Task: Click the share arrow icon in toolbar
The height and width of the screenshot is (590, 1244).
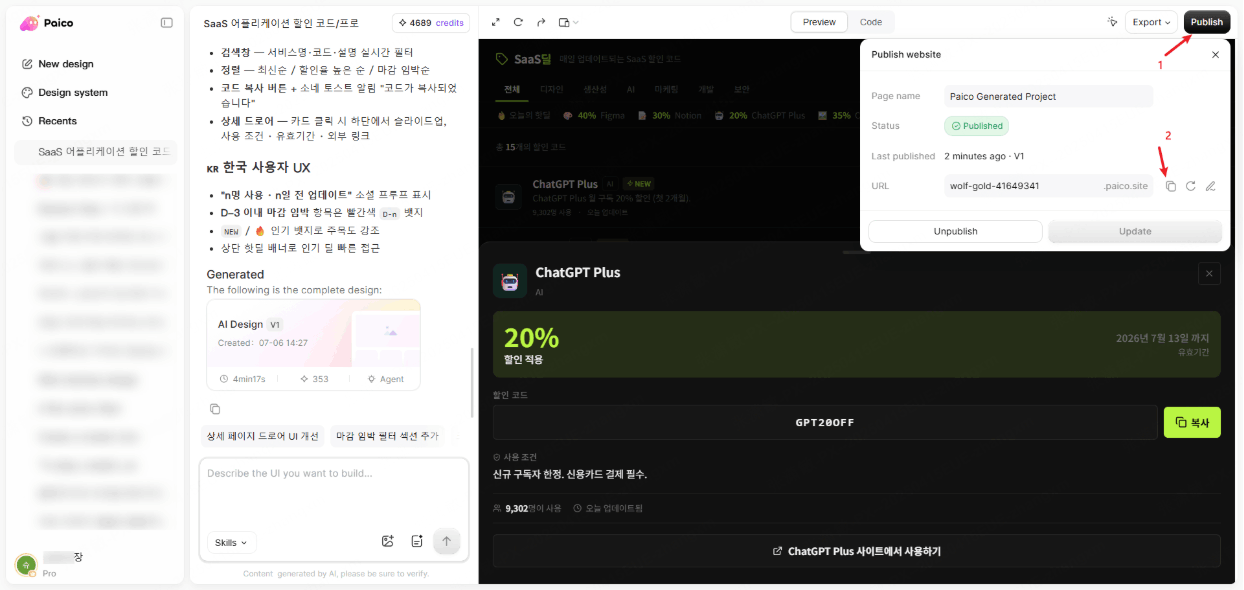Action: (541, 22)
